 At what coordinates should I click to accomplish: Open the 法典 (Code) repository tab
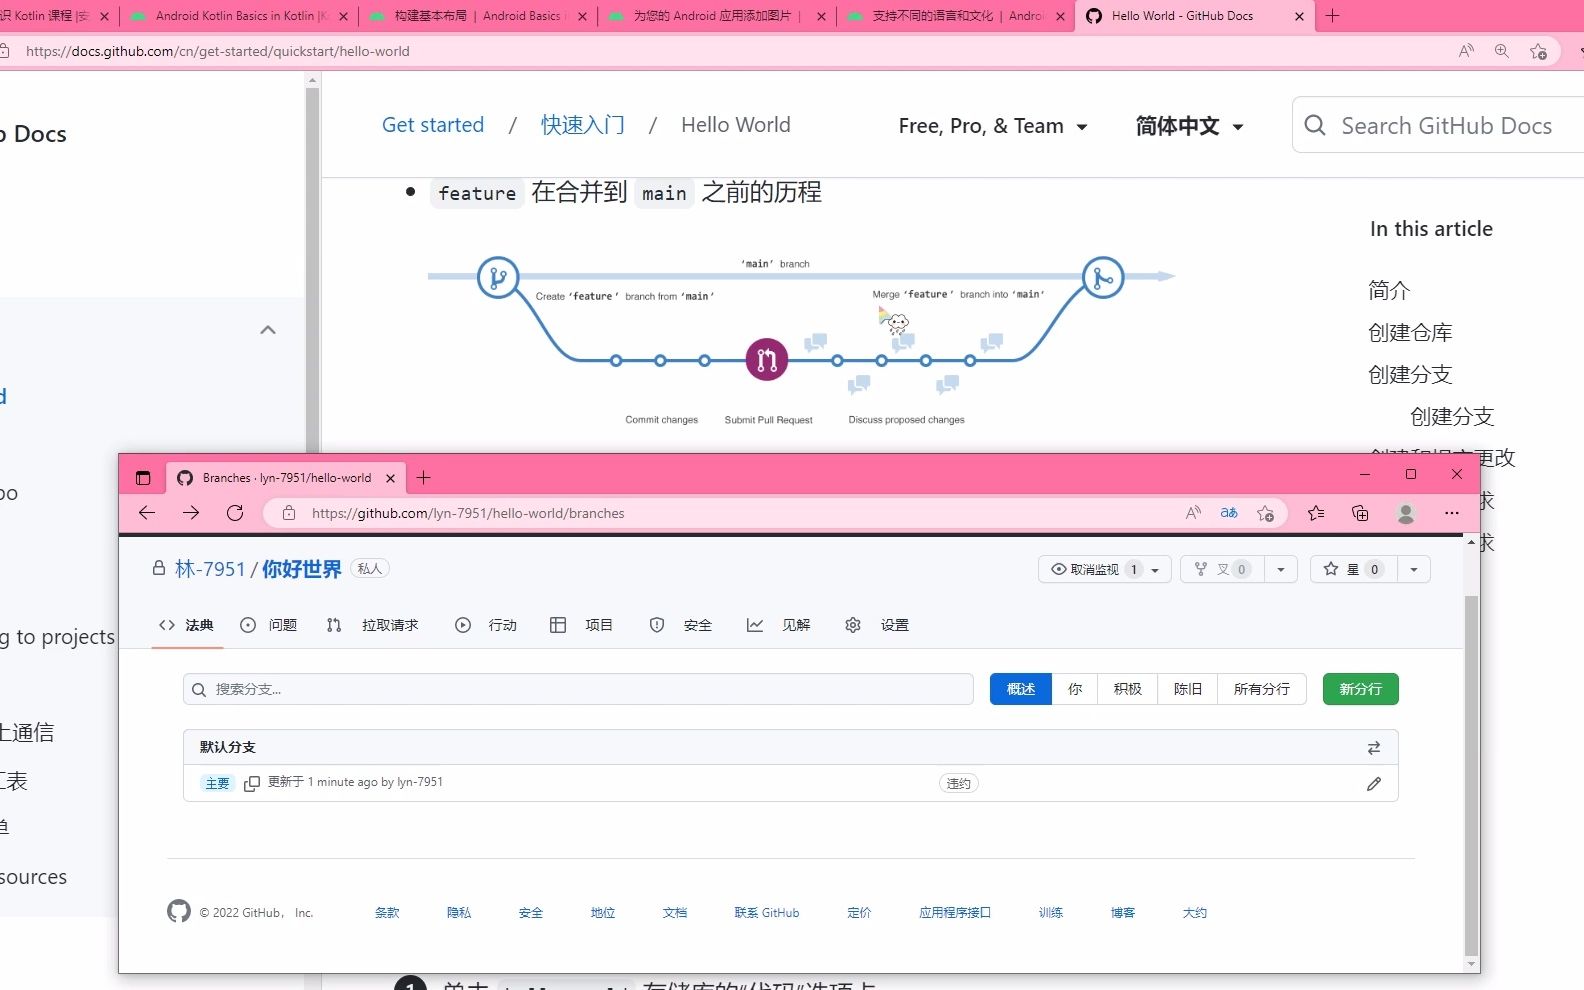pyautogui.click(x=187, y=625)
